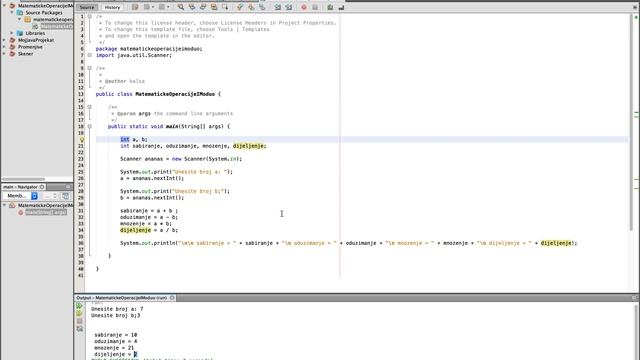
Task: Click bottom icon in Output sidebar
Action: click(79, 329)
